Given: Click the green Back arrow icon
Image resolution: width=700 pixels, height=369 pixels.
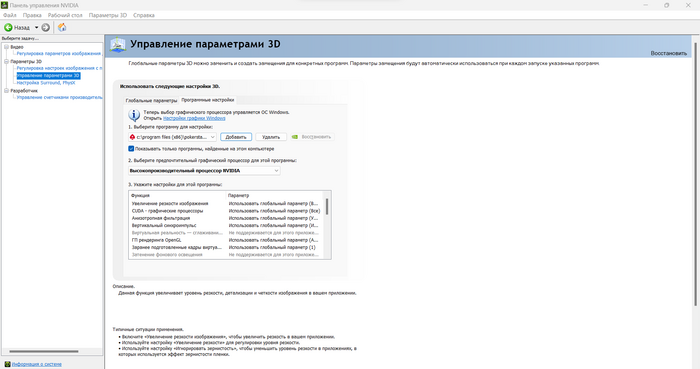Looking at the screenshot, I should point(8,27).
